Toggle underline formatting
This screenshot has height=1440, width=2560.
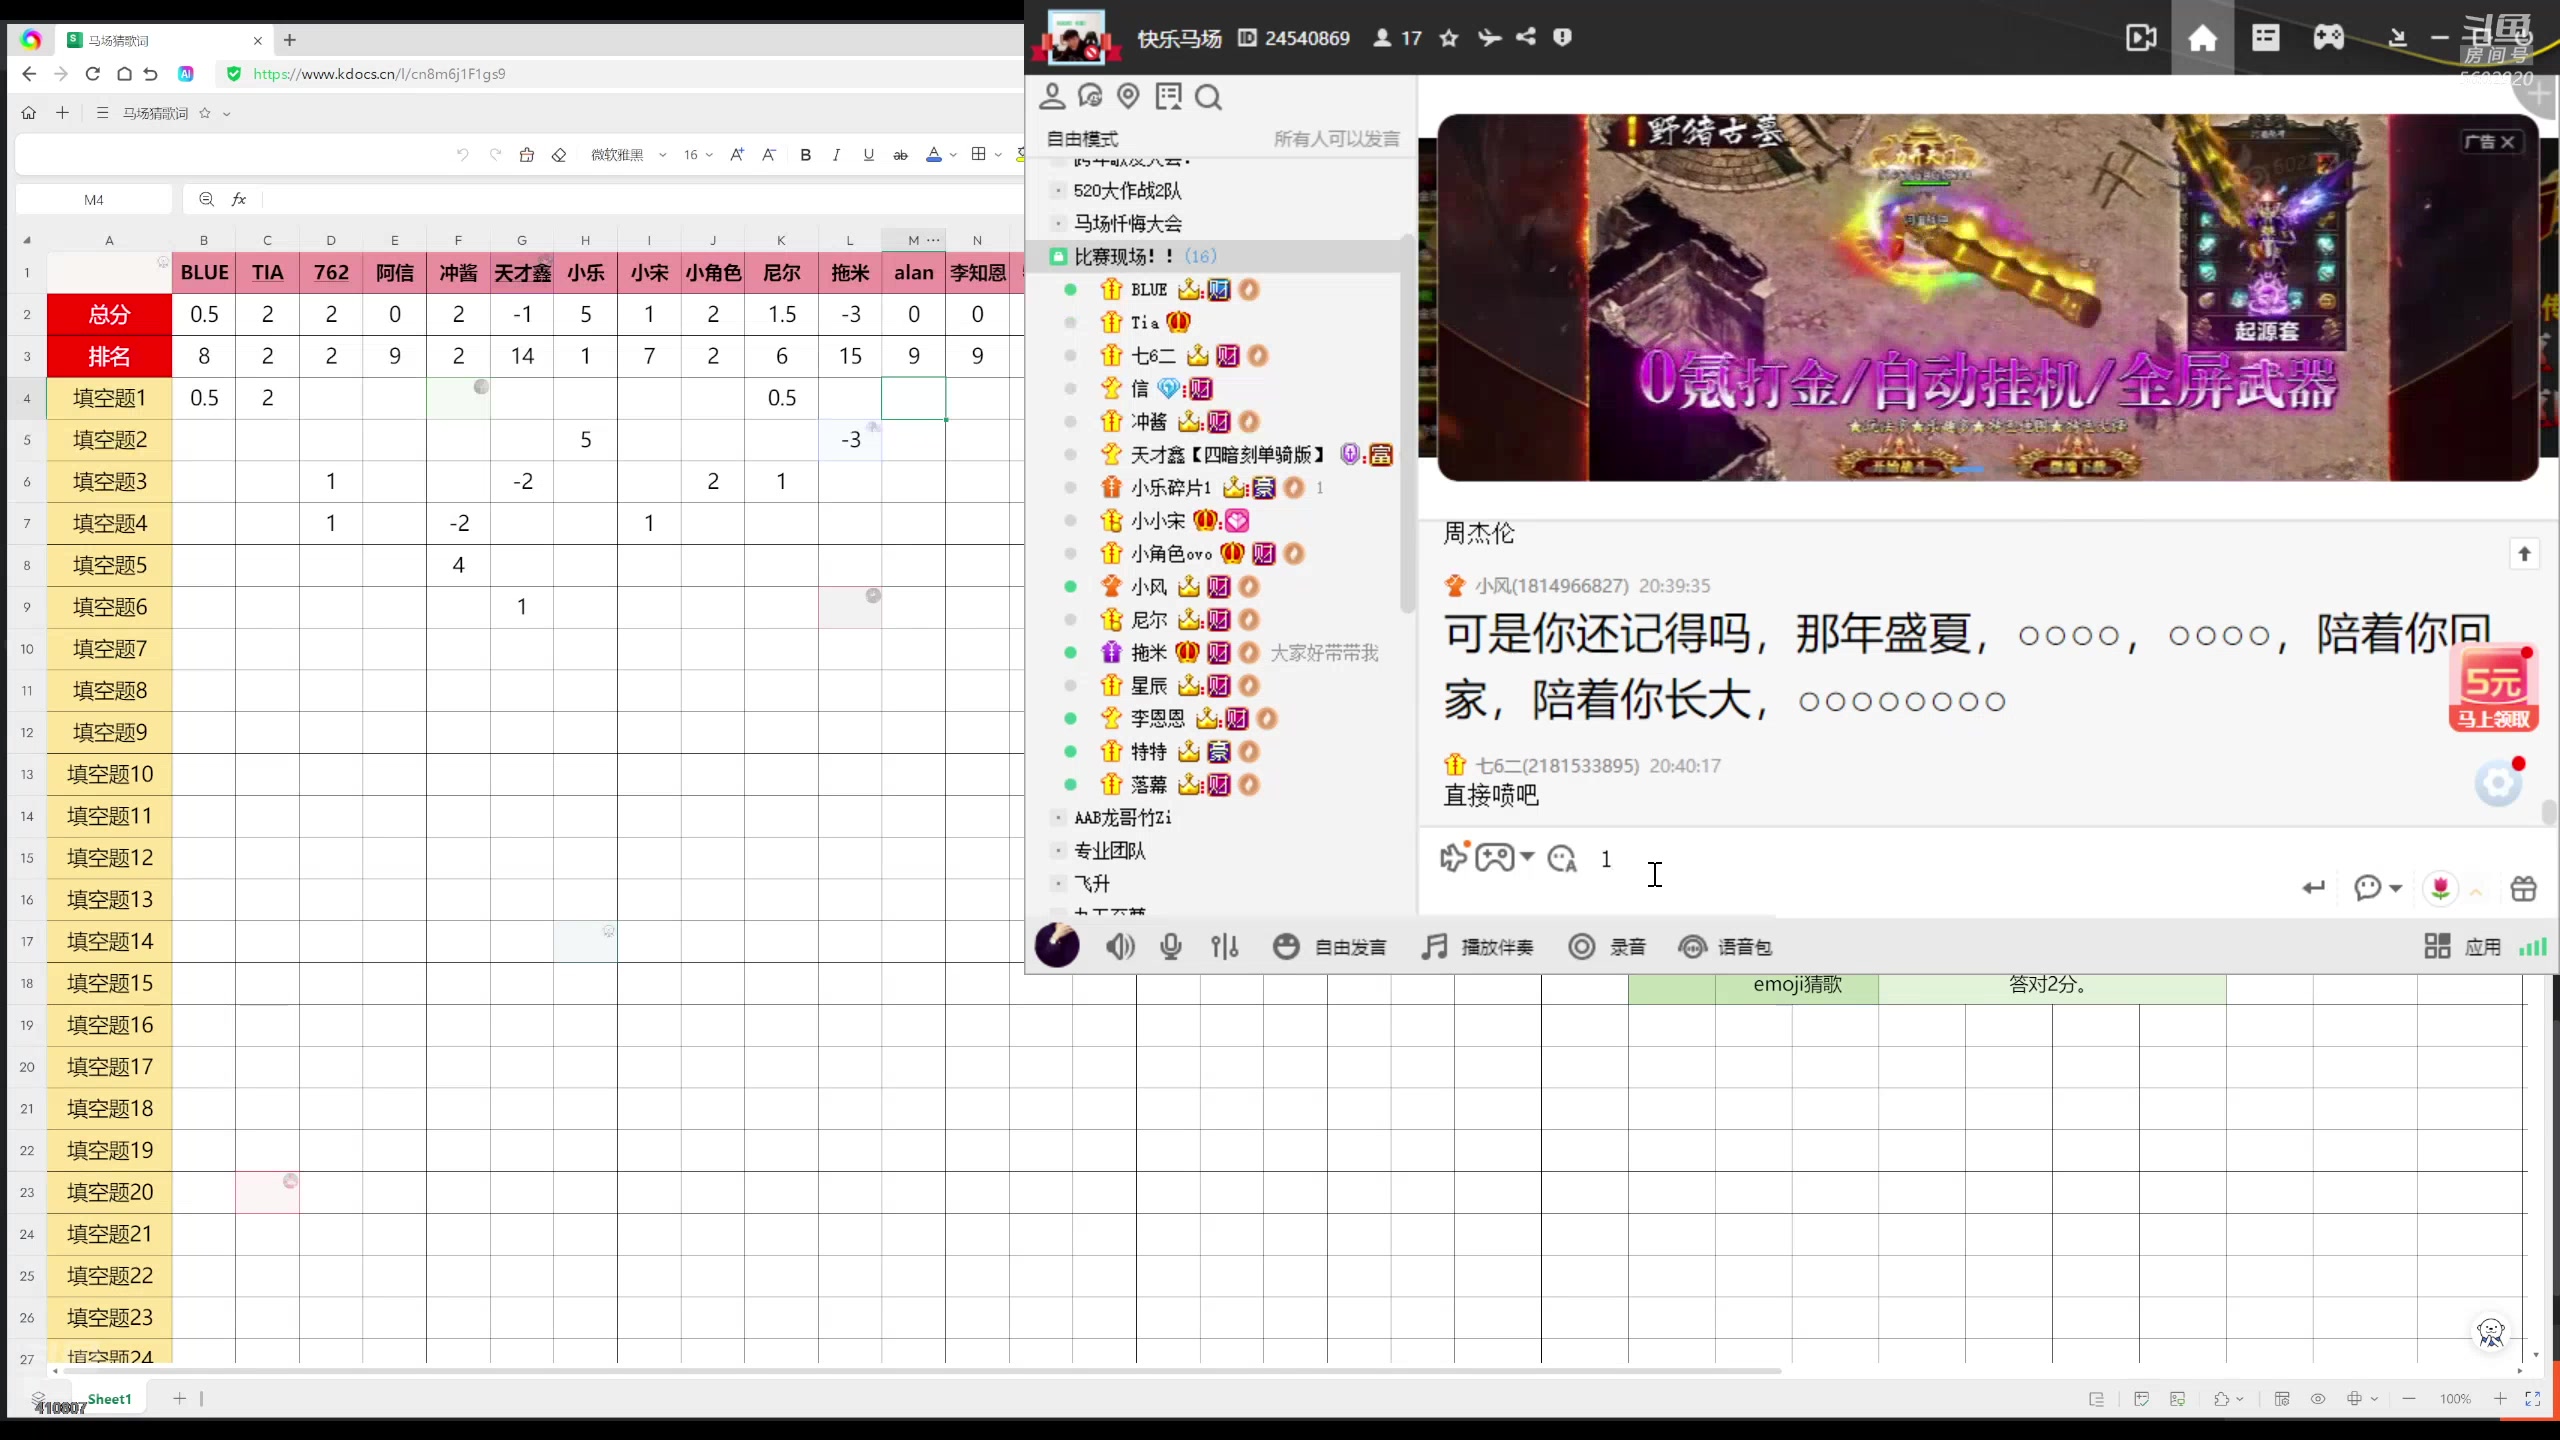[868, 155]
